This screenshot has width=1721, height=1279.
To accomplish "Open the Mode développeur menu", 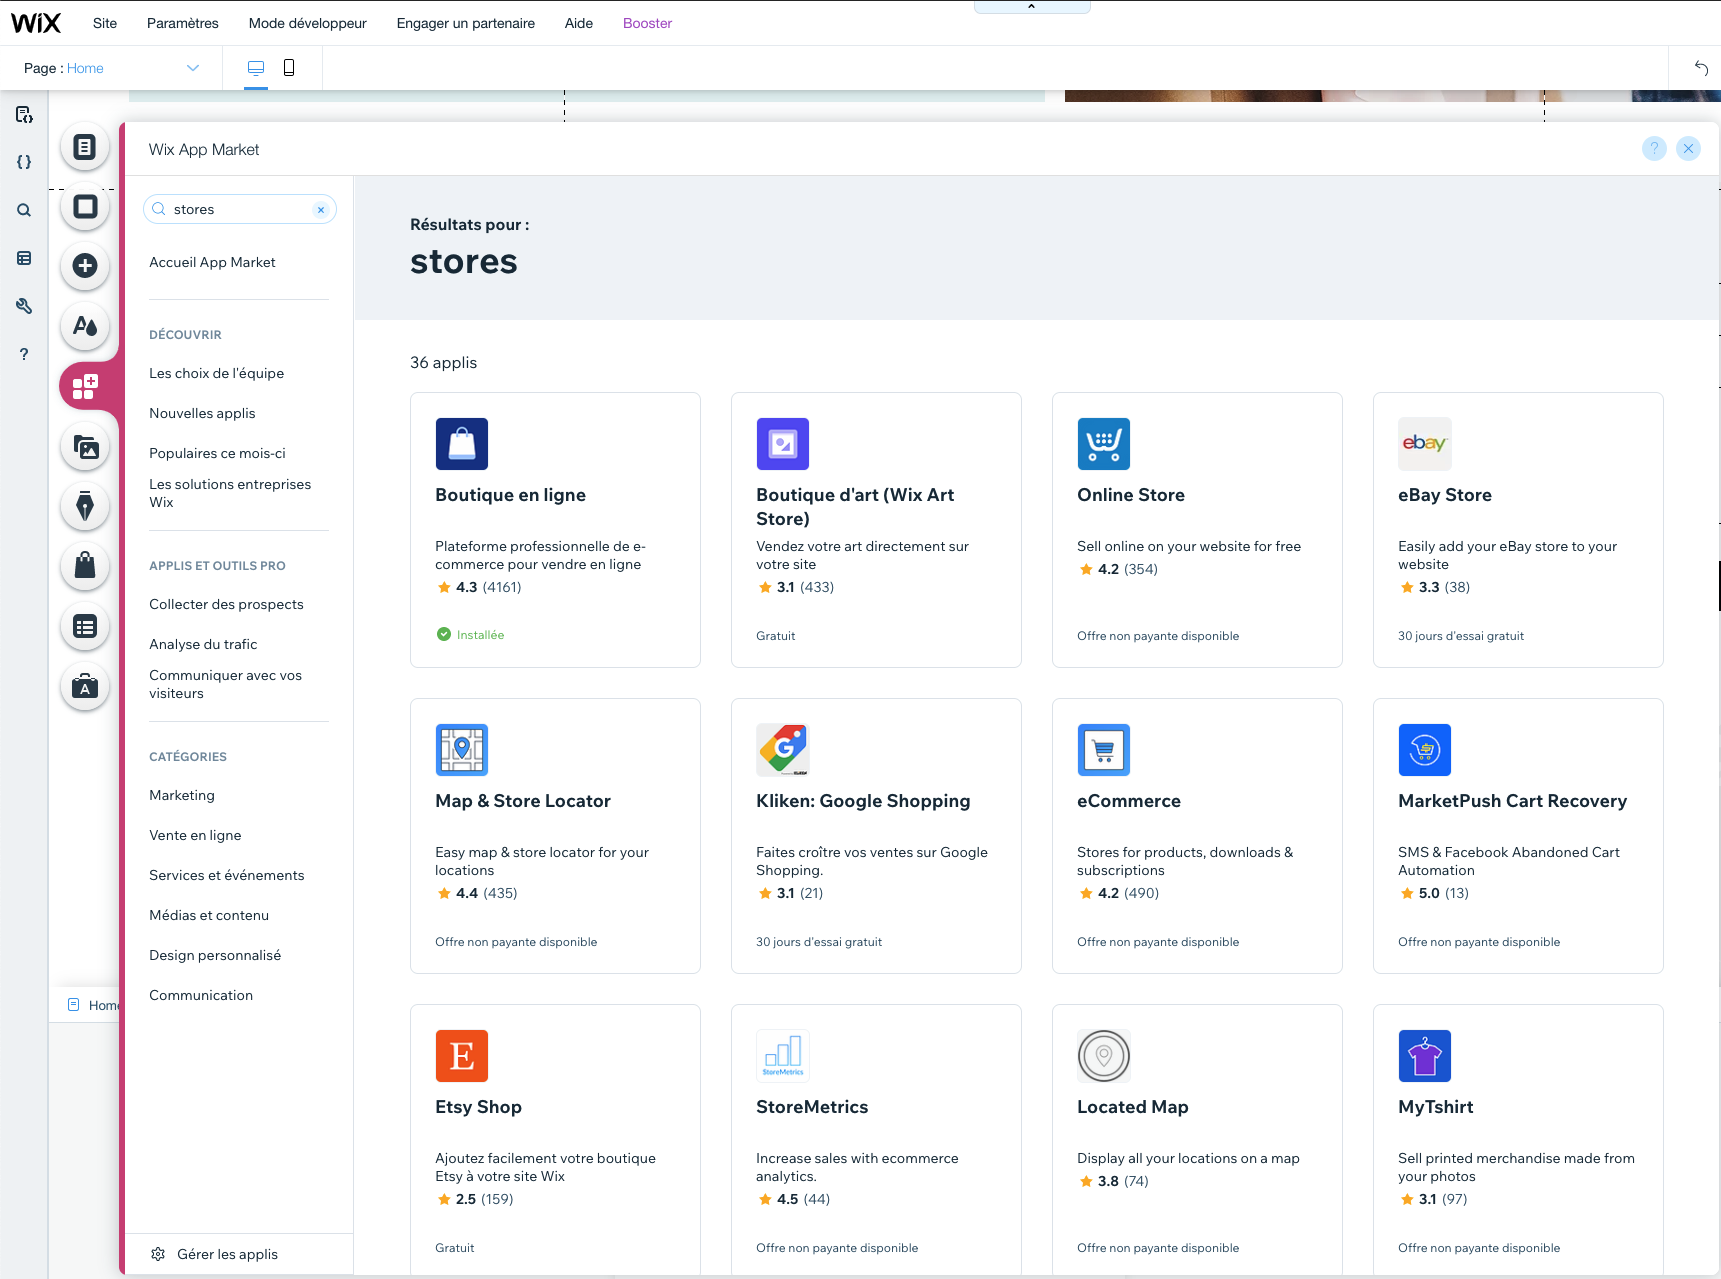I will point(308,23).
